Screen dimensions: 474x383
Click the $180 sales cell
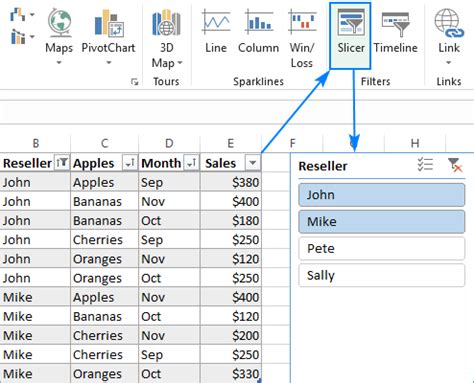231,220
